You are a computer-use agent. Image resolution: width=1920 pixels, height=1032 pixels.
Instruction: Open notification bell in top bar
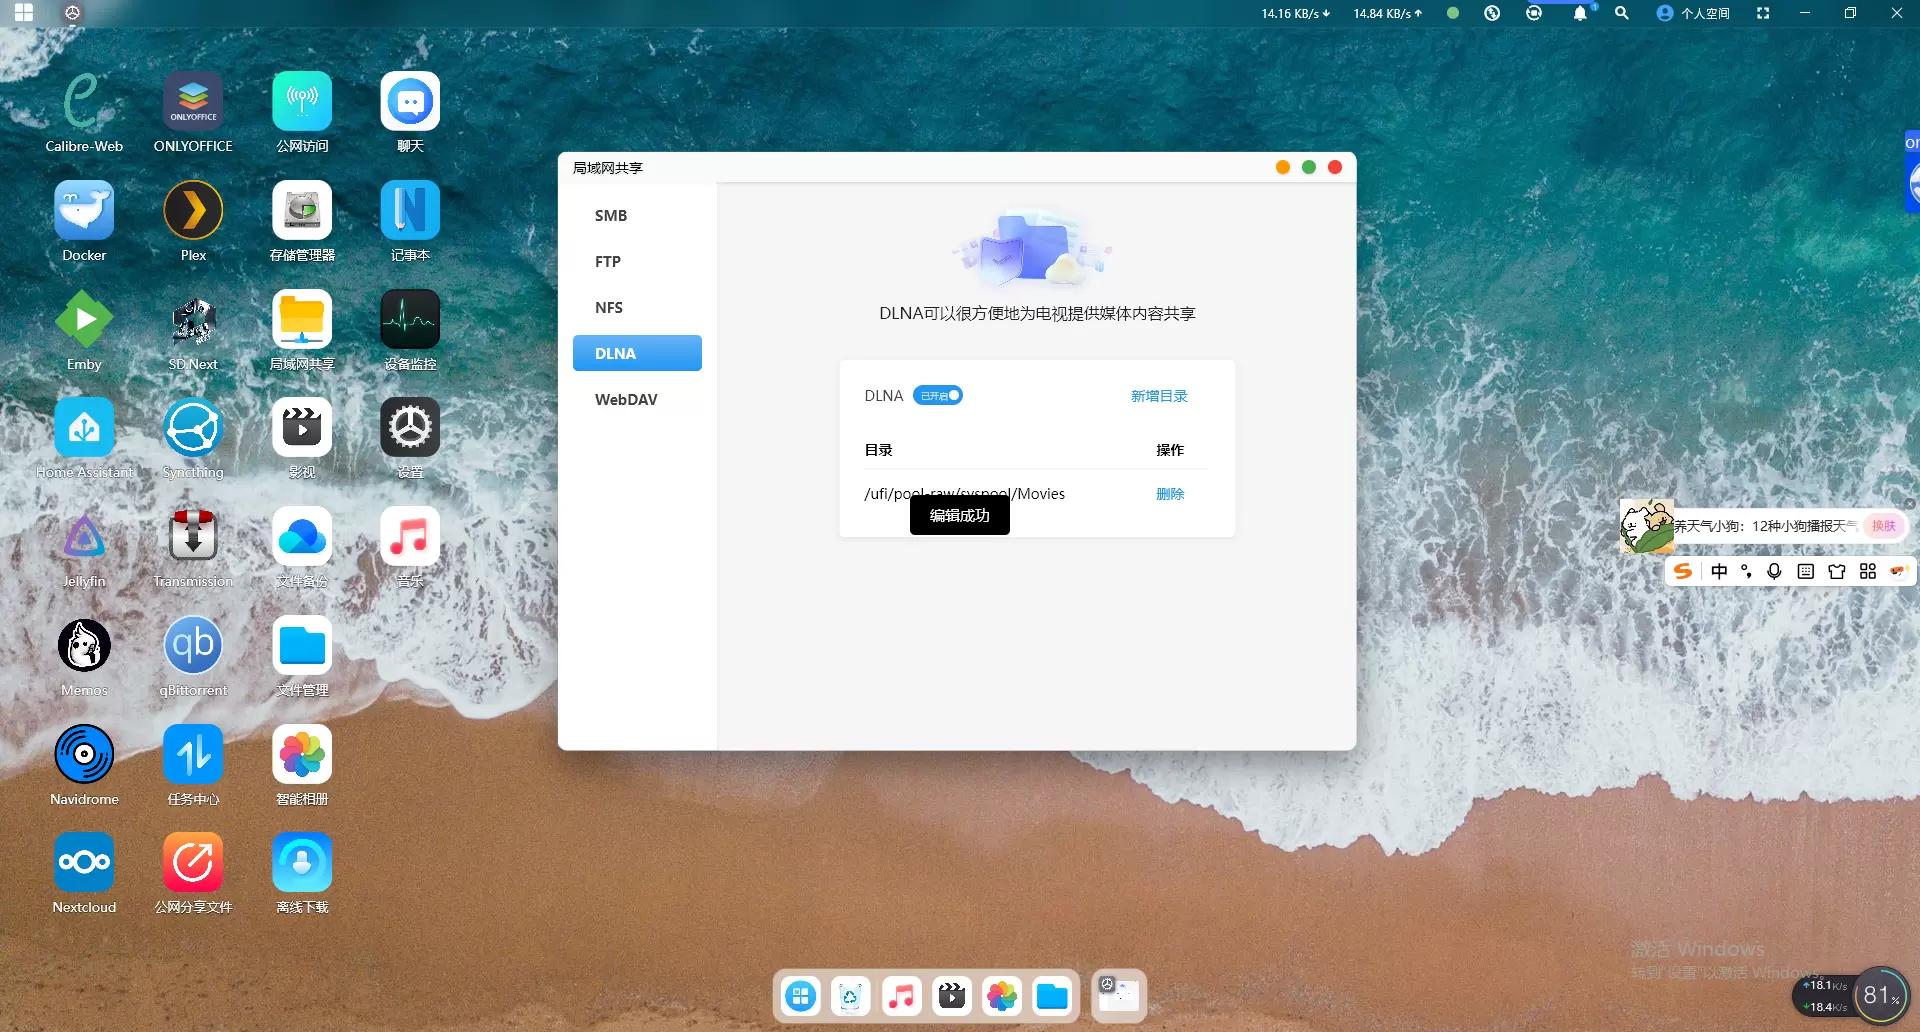pos(1579,13)
